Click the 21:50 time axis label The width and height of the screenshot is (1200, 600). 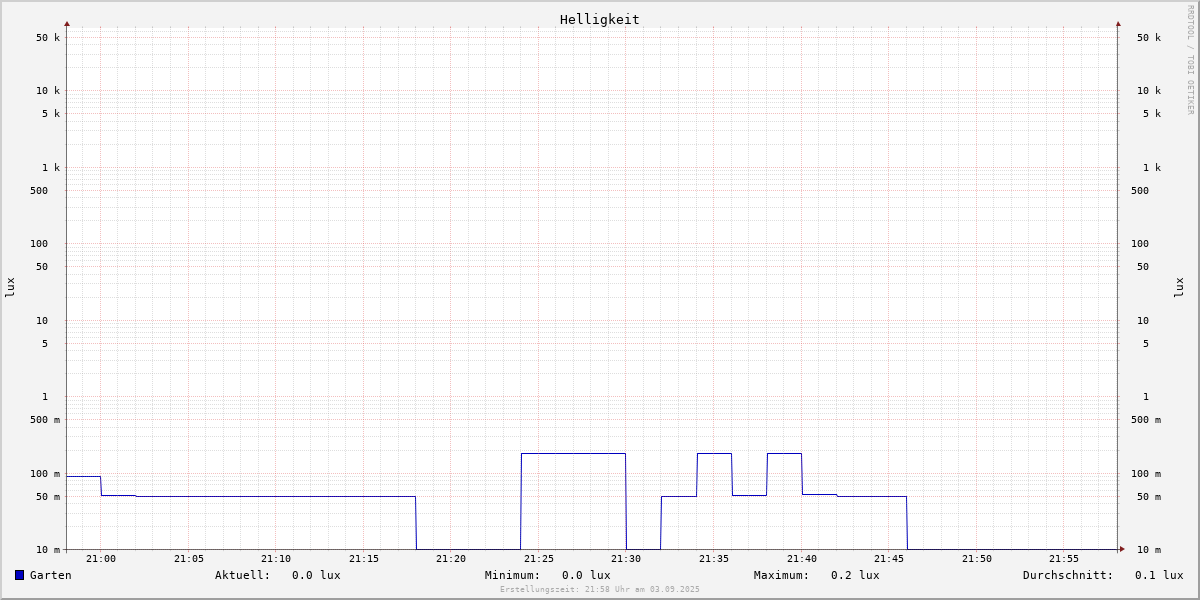(977, 559)
